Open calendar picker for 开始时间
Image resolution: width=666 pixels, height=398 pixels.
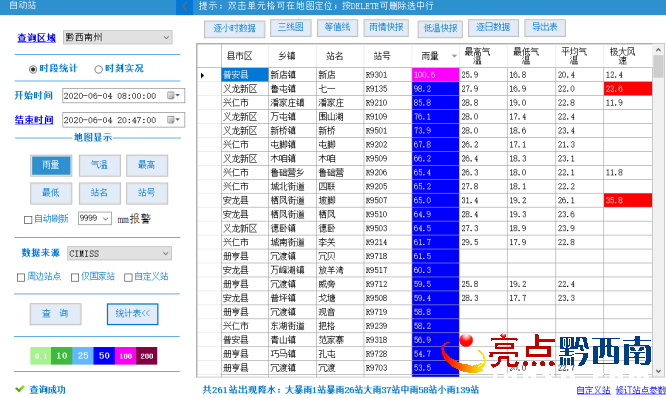[174, 96]
